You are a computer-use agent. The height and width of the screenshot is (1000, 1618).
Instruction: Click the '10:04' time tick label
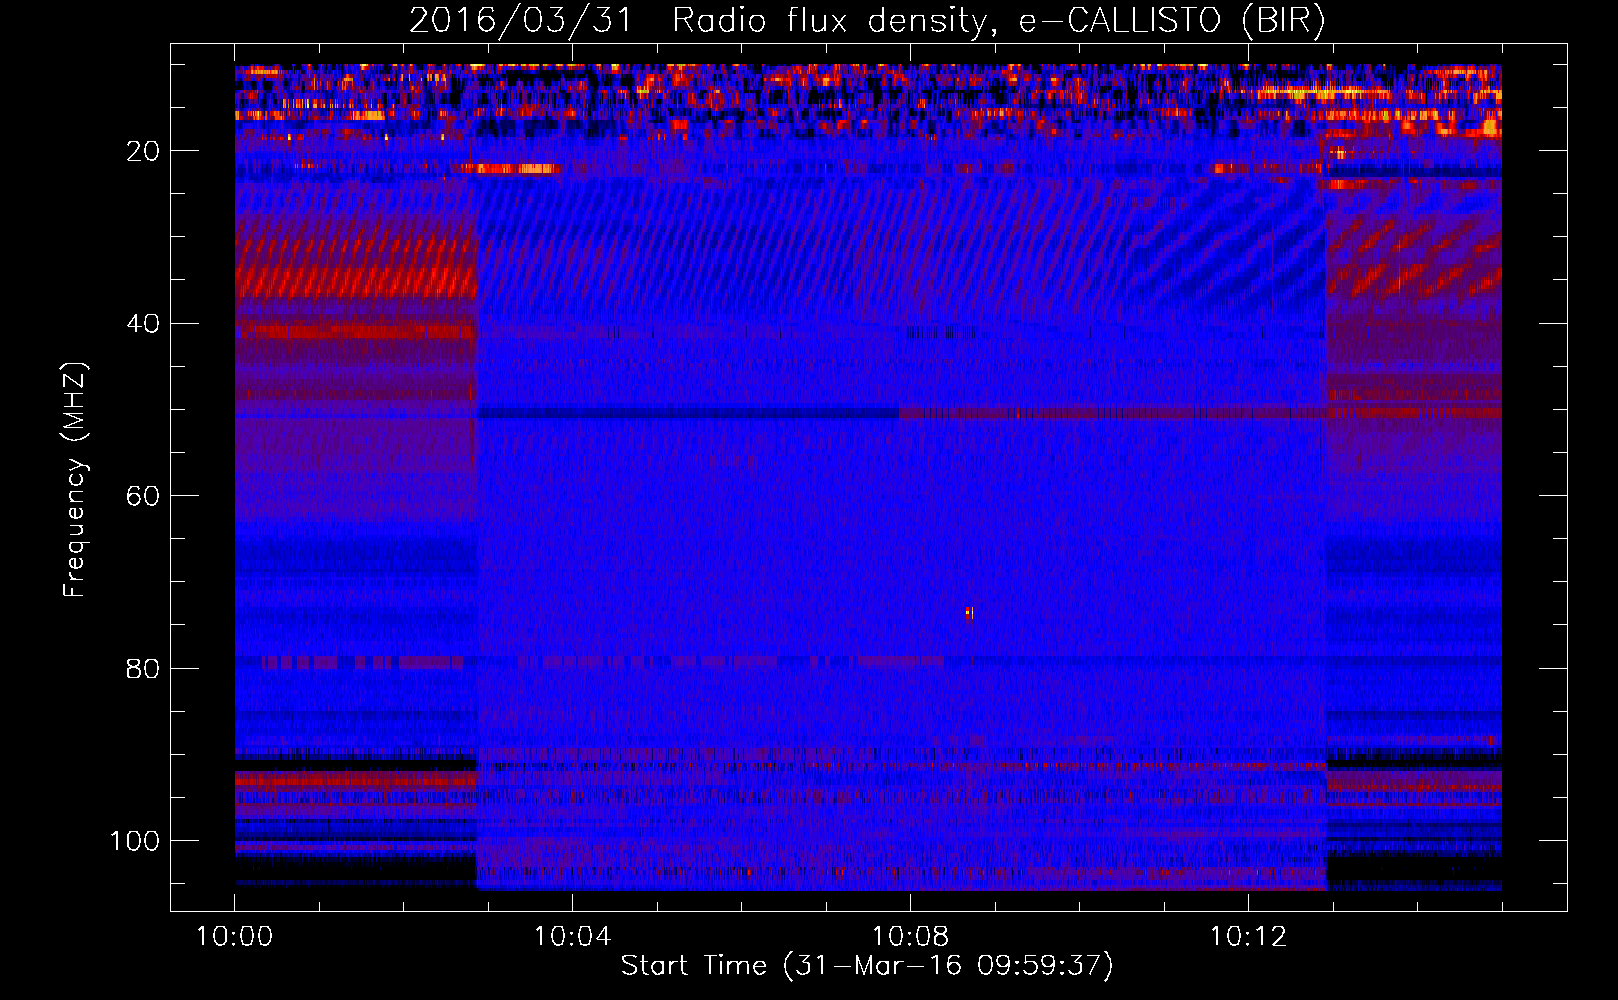tap(572, 937)
